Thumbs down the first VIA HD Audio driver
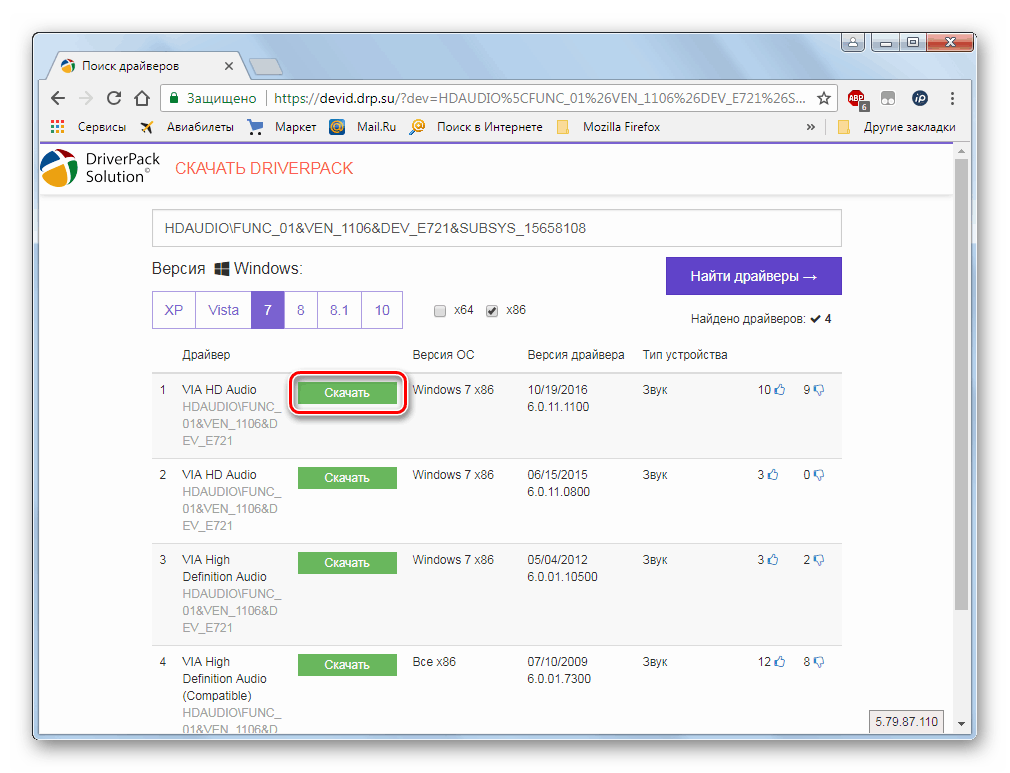1010x773 pixels. click(x=819, y=390)
